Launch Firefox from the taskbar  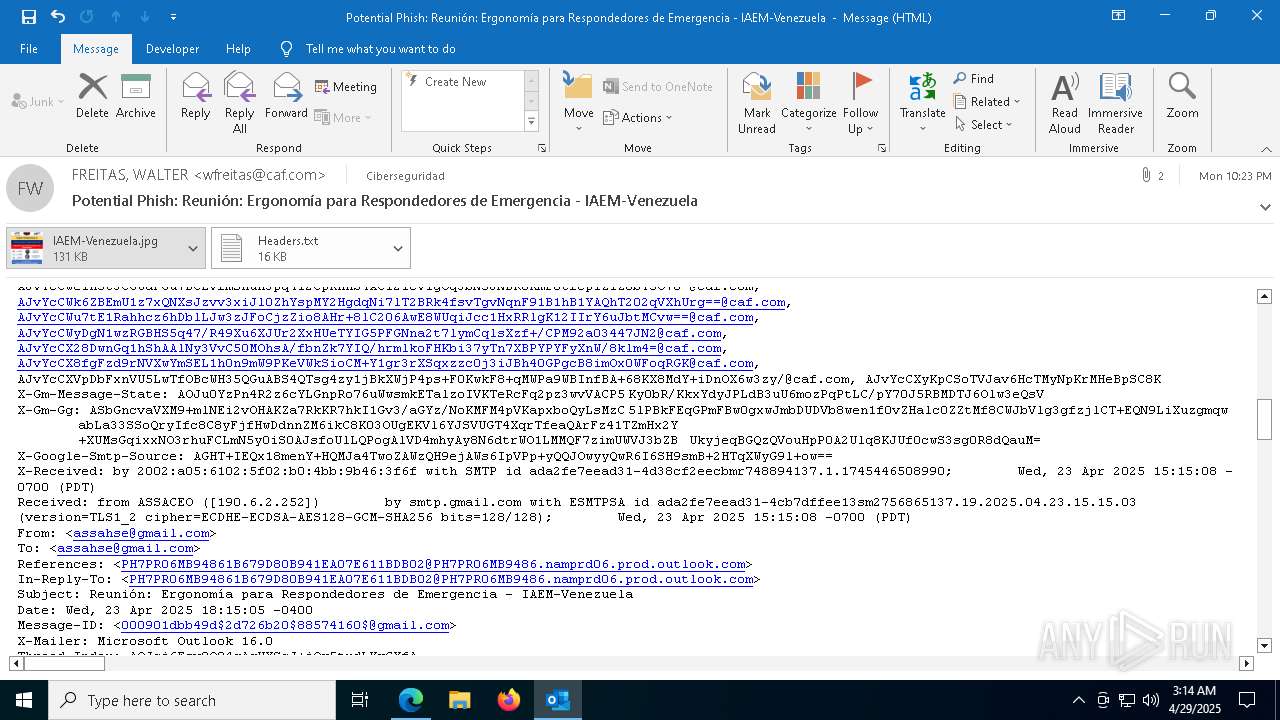click(x=509, y=700)
